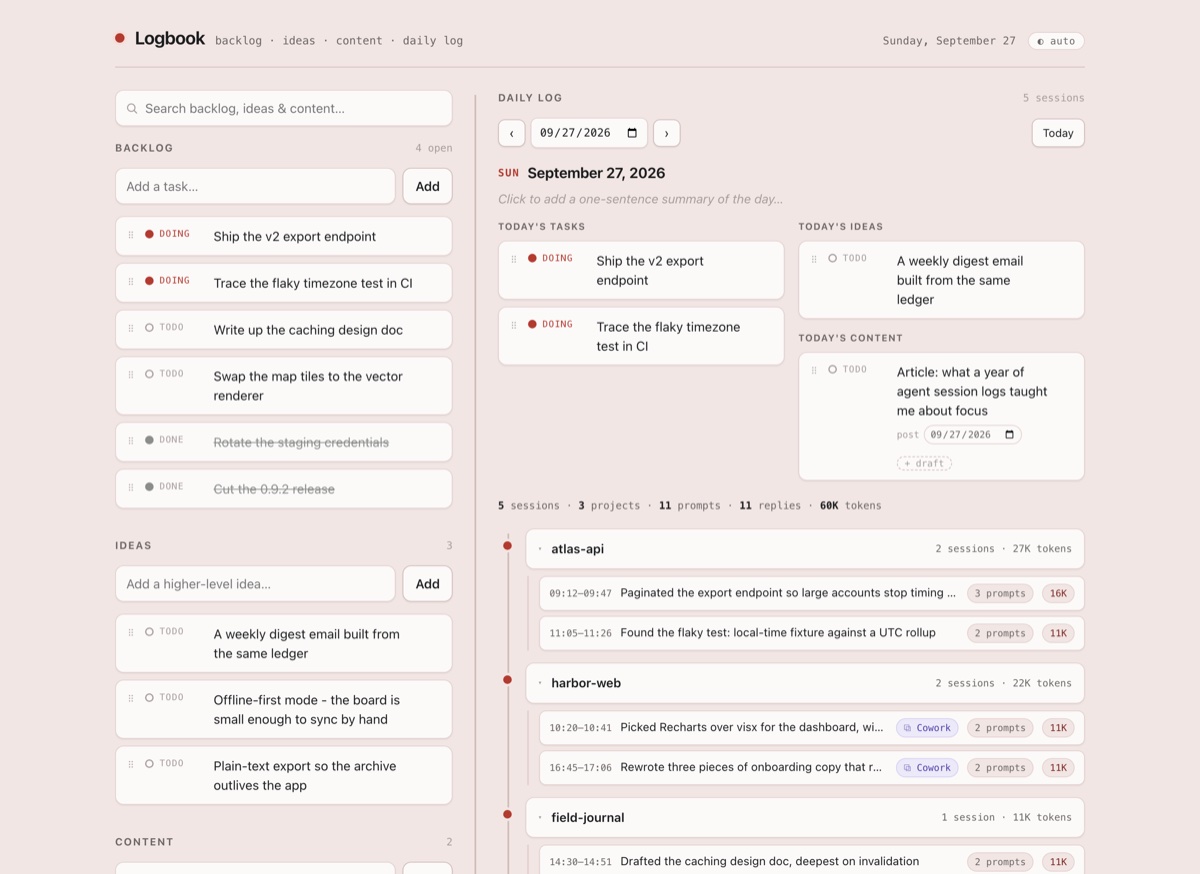
Task: Toggle DOING status on Trace the flaky timezone backlog item
Action: [167, 281]
